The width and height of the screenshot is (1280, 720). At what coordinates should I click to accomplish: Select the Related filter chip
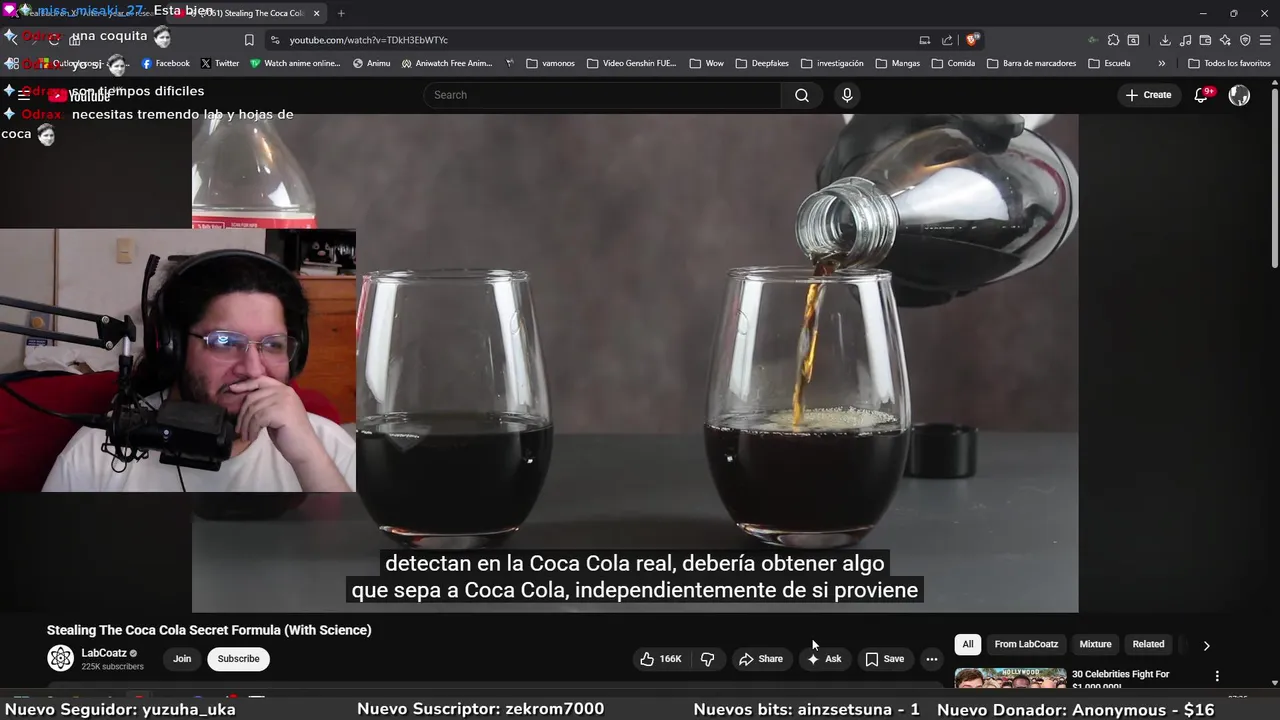coord(1148,644)
